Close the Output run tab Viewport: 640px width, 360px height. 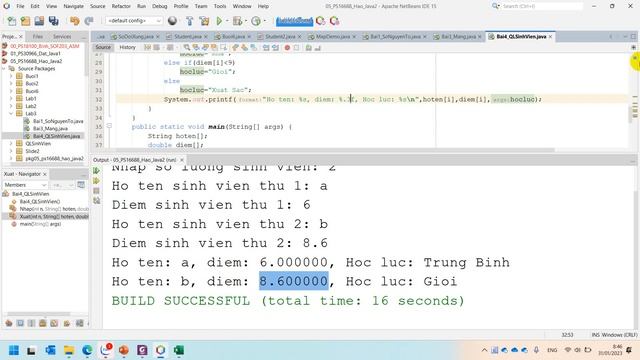(182, 160)
